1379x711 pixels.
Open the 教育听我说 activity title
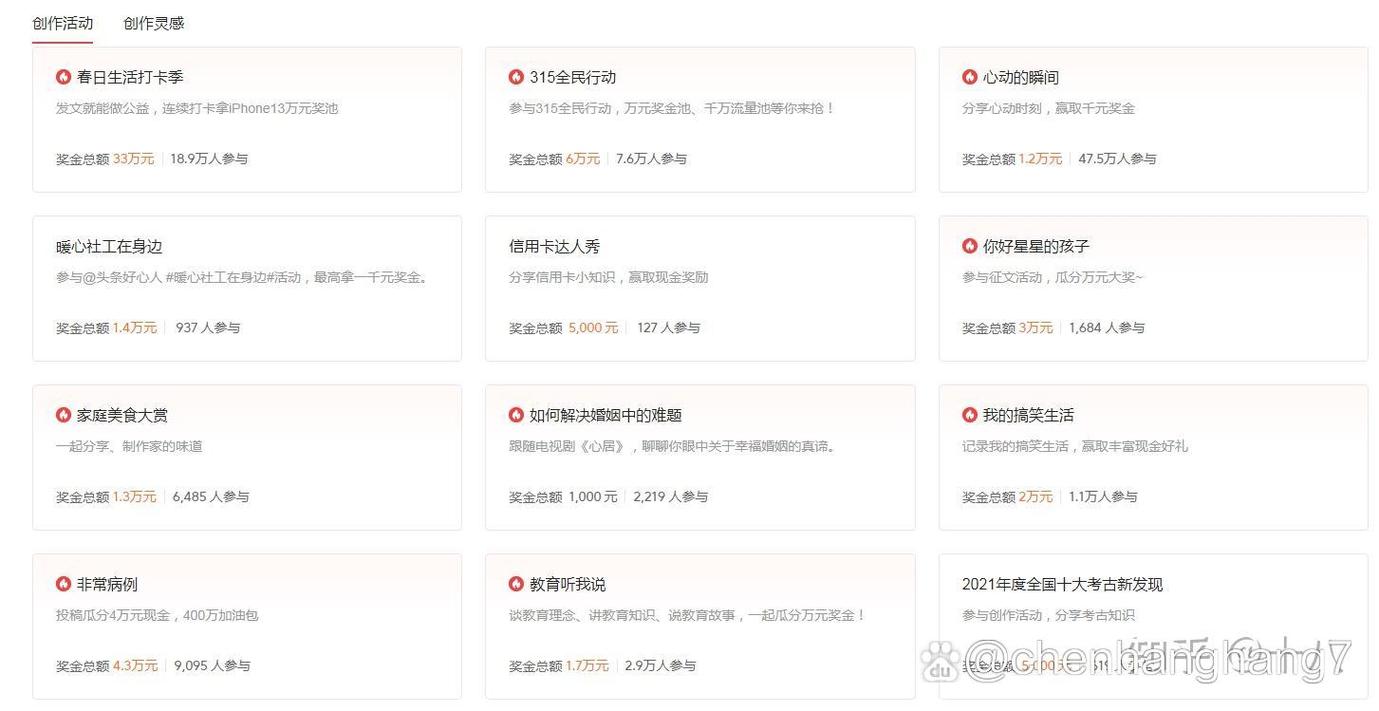coord(568,584)
